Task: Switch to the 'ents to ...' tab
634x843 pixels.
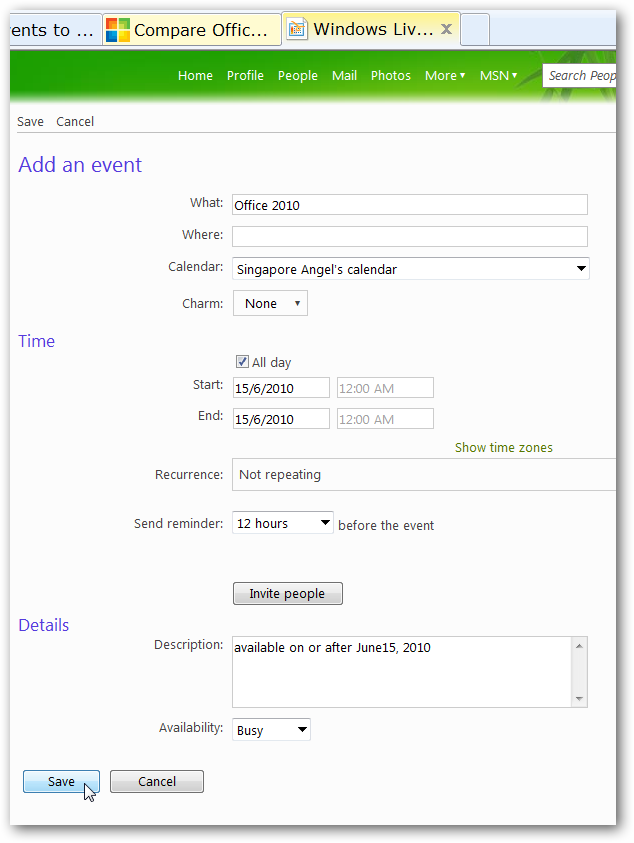Action: (55, 30)
